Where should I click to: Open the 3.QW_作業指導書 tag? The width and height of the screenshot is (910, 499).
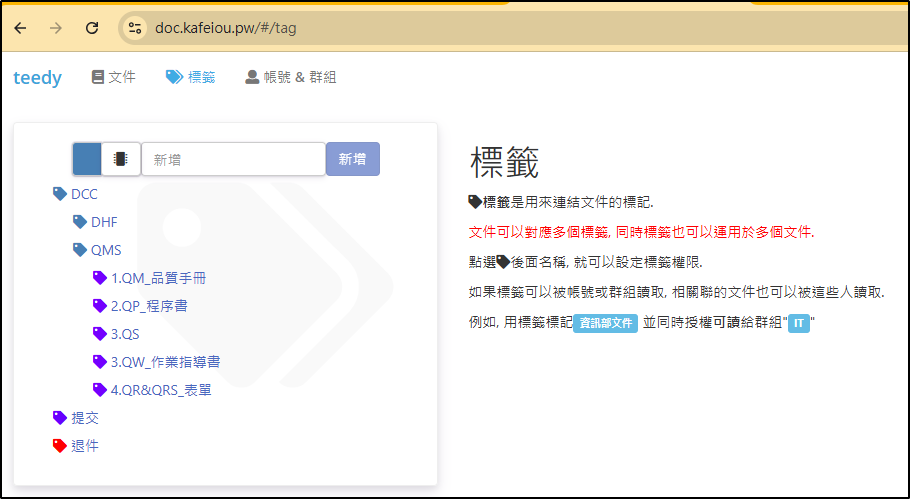click(x=165, y=362)
